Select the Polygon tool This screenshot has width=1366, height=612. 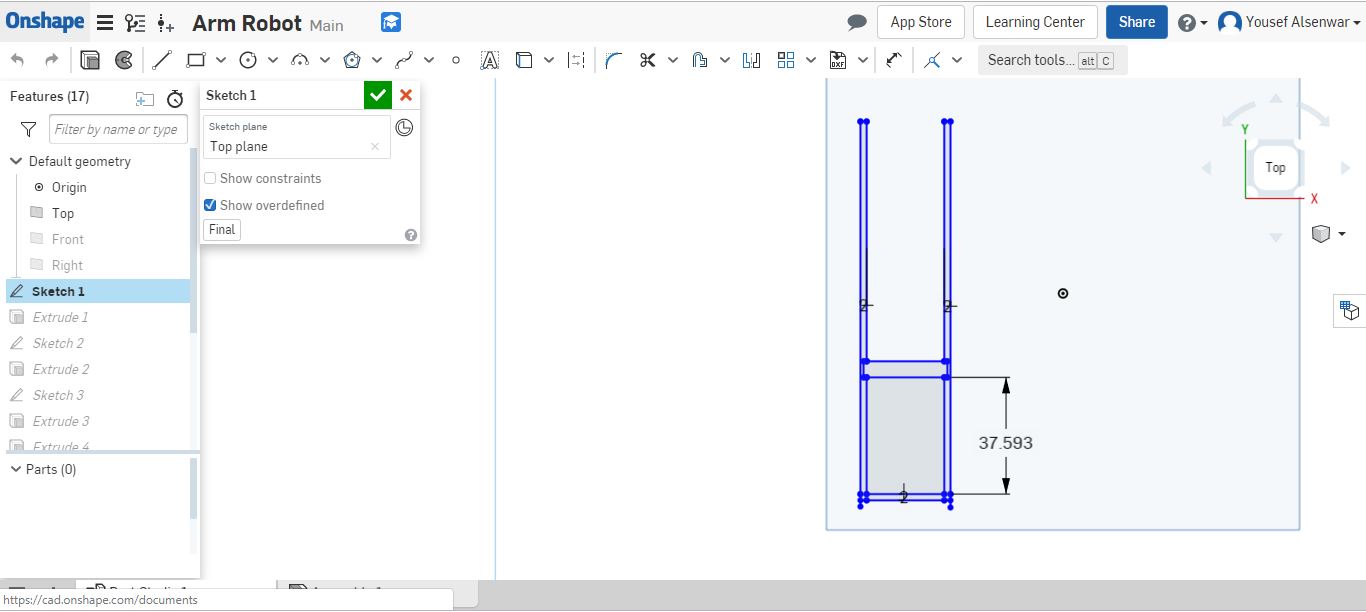coord(352,60)
